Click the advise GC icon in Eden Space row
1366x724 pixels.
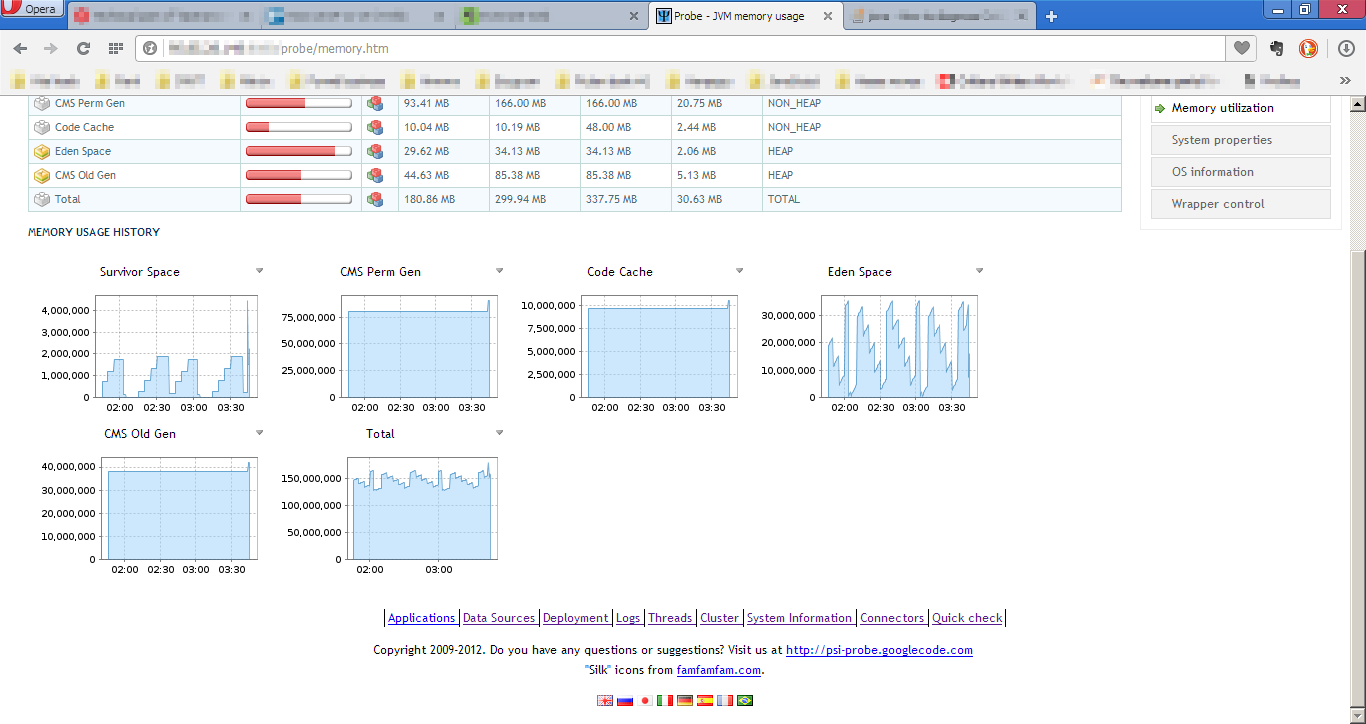tap(375, 151)
